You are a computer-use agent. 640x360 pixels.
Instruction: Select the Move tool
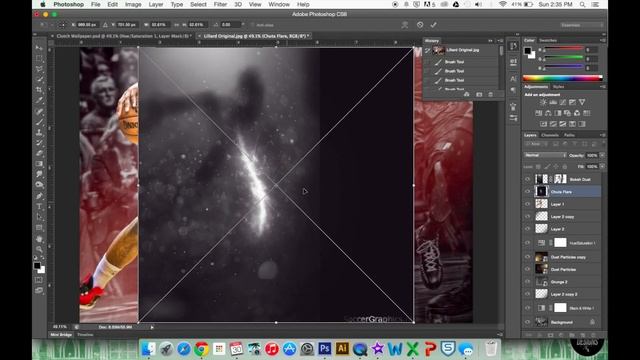tap(39, 48)
